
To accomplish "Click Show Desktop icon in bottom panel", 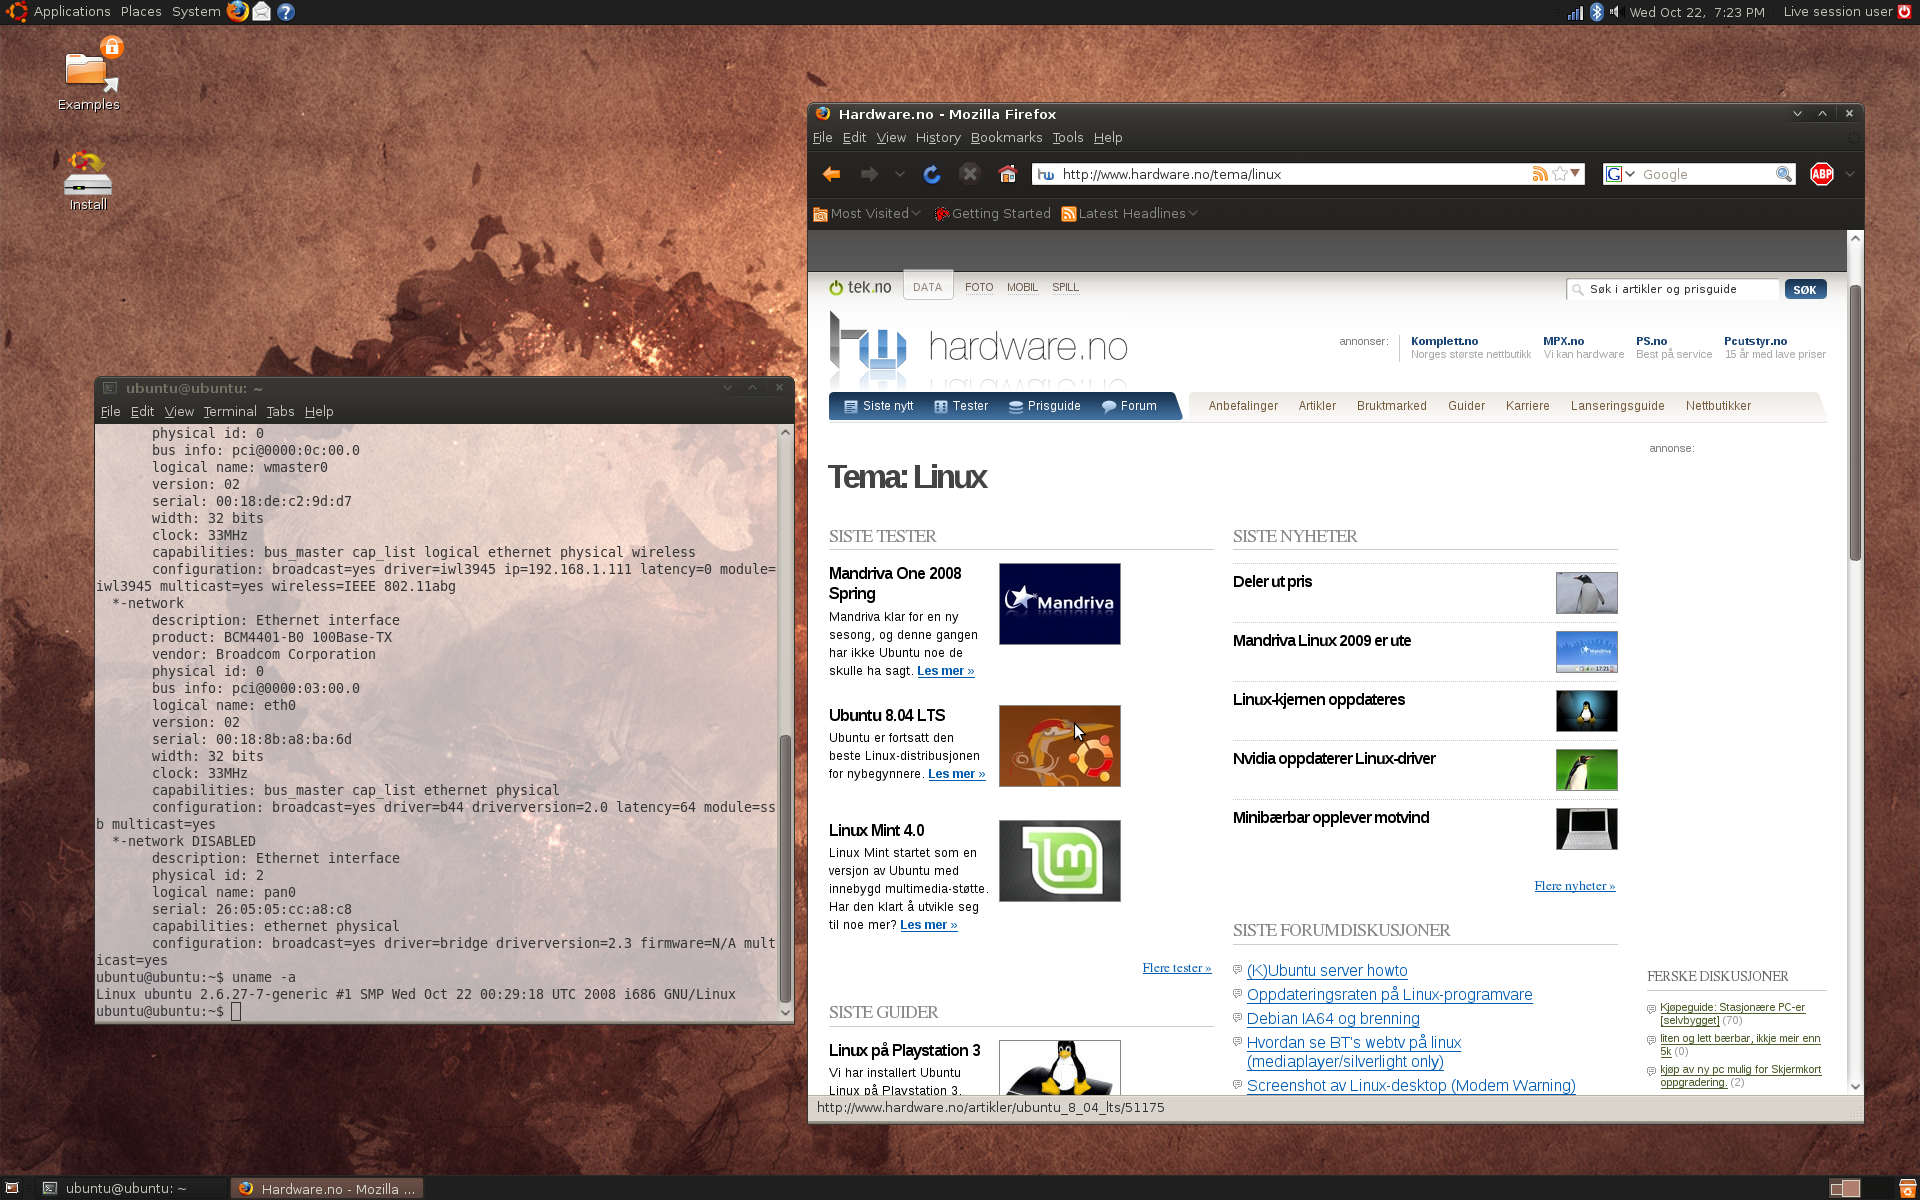I will tap(12, 1188).
